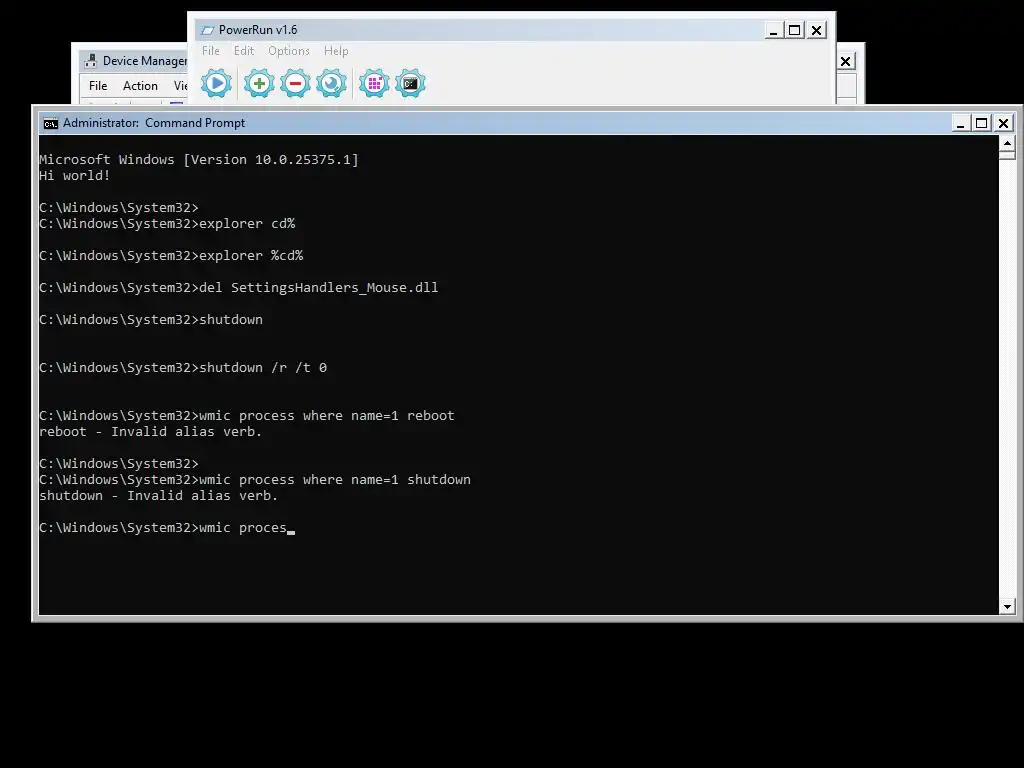
Task: Click the Device Manager title text
Action: 145,61
